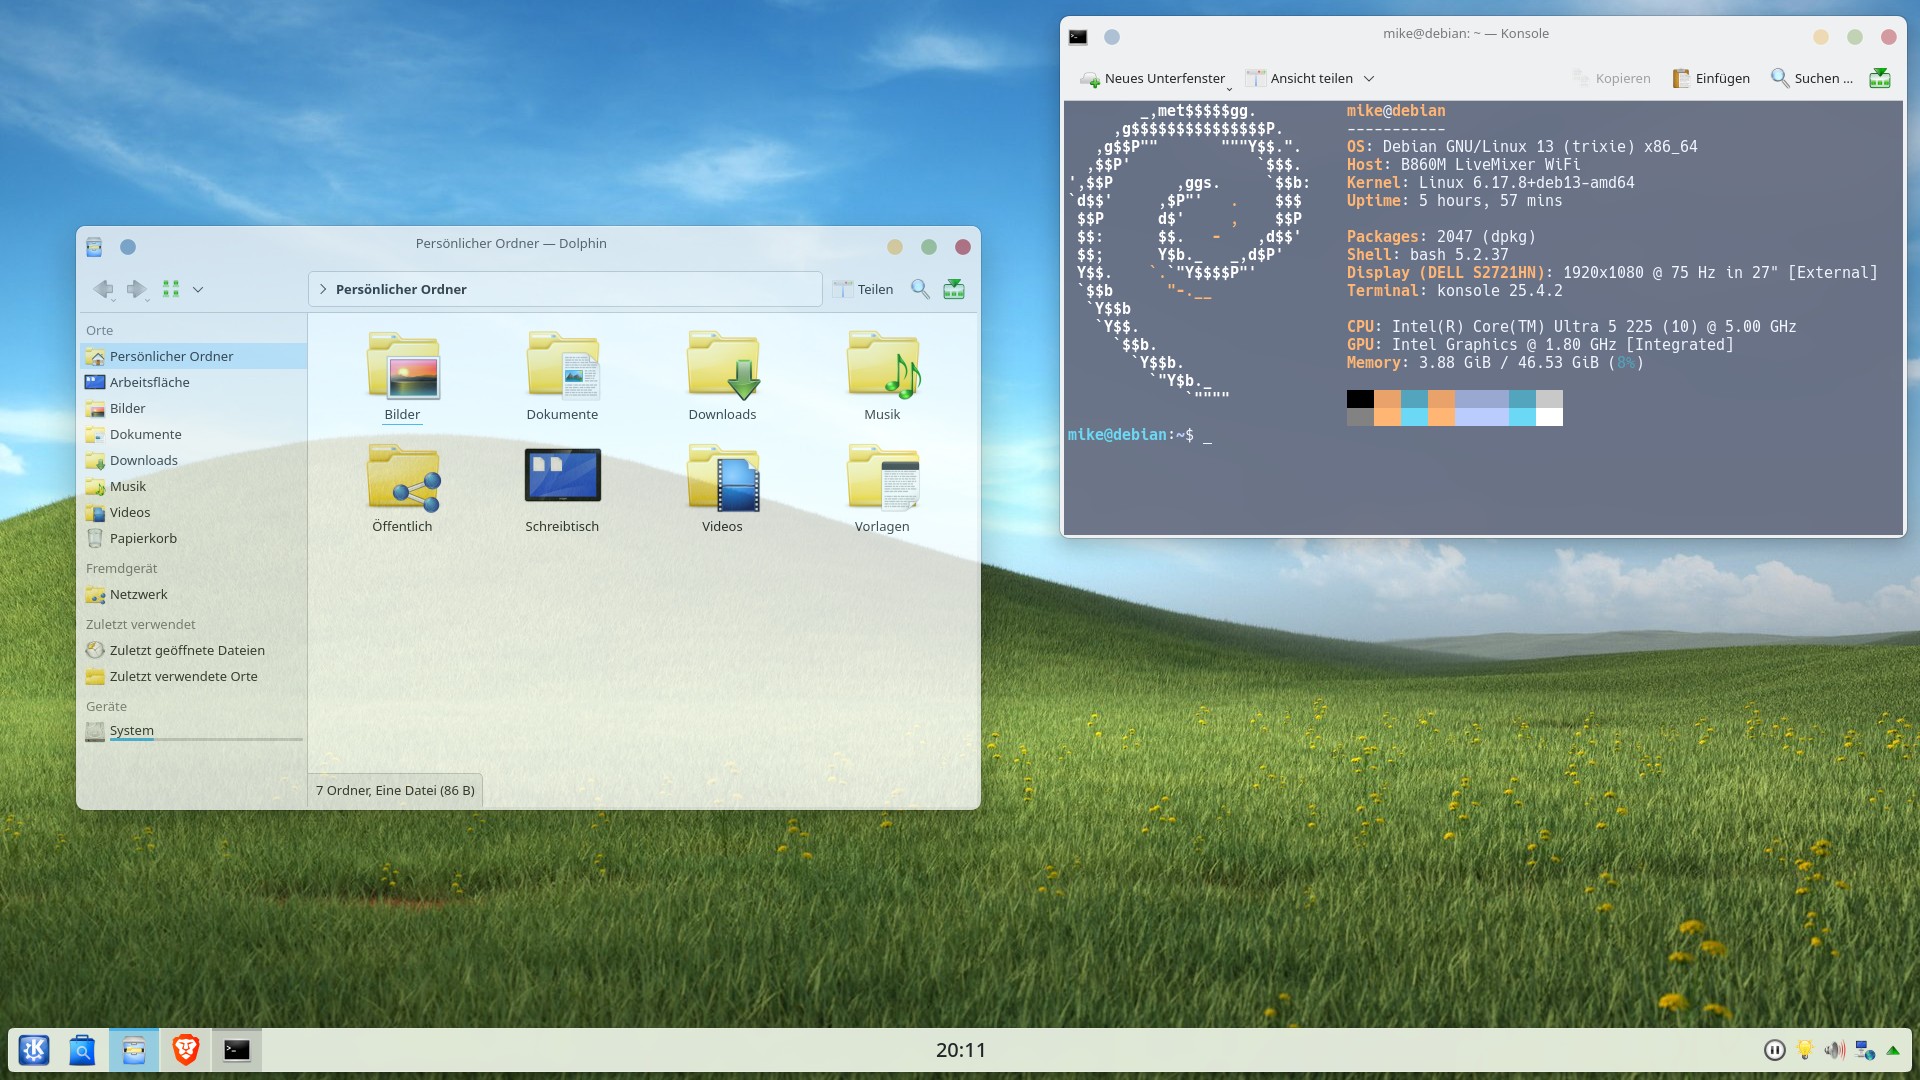The image size is (1920, 1080).
Task: Click the Dolphin forward navigation arrow
Action: pyautogui.click(x=136, y=289)
